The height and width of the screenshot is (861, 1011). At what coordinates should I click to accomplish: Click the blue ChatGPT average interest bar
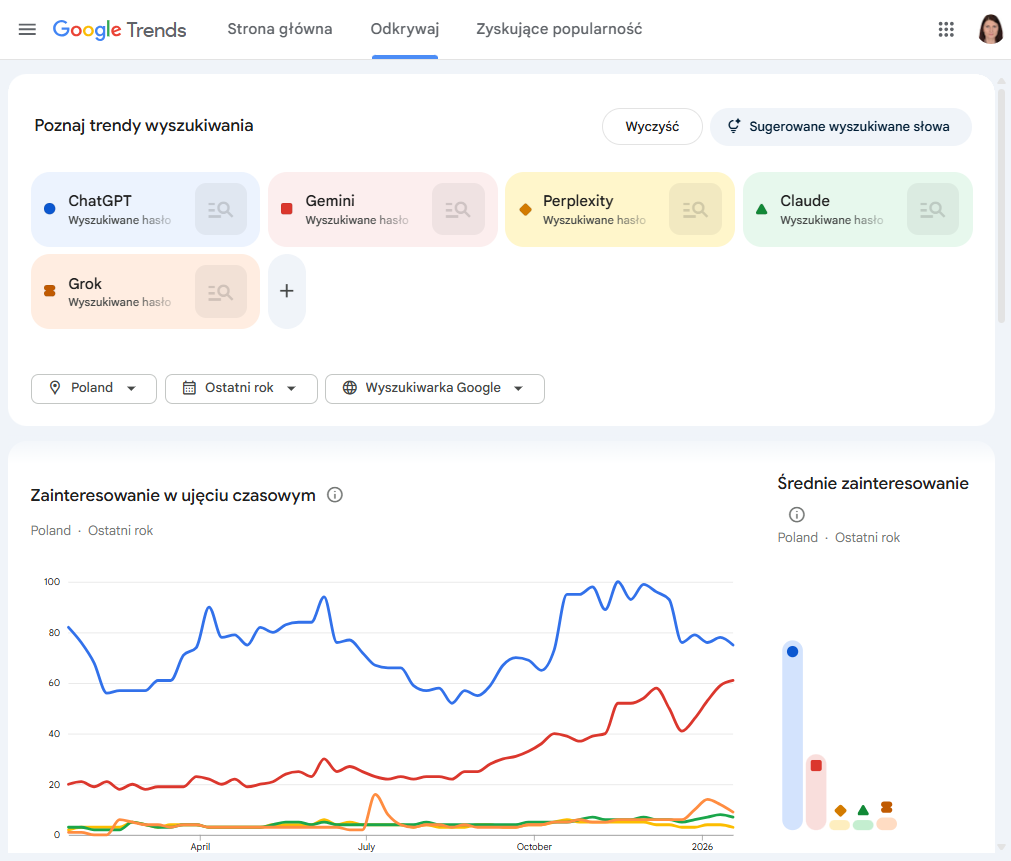pyautogui.click(x=792, y=735)
